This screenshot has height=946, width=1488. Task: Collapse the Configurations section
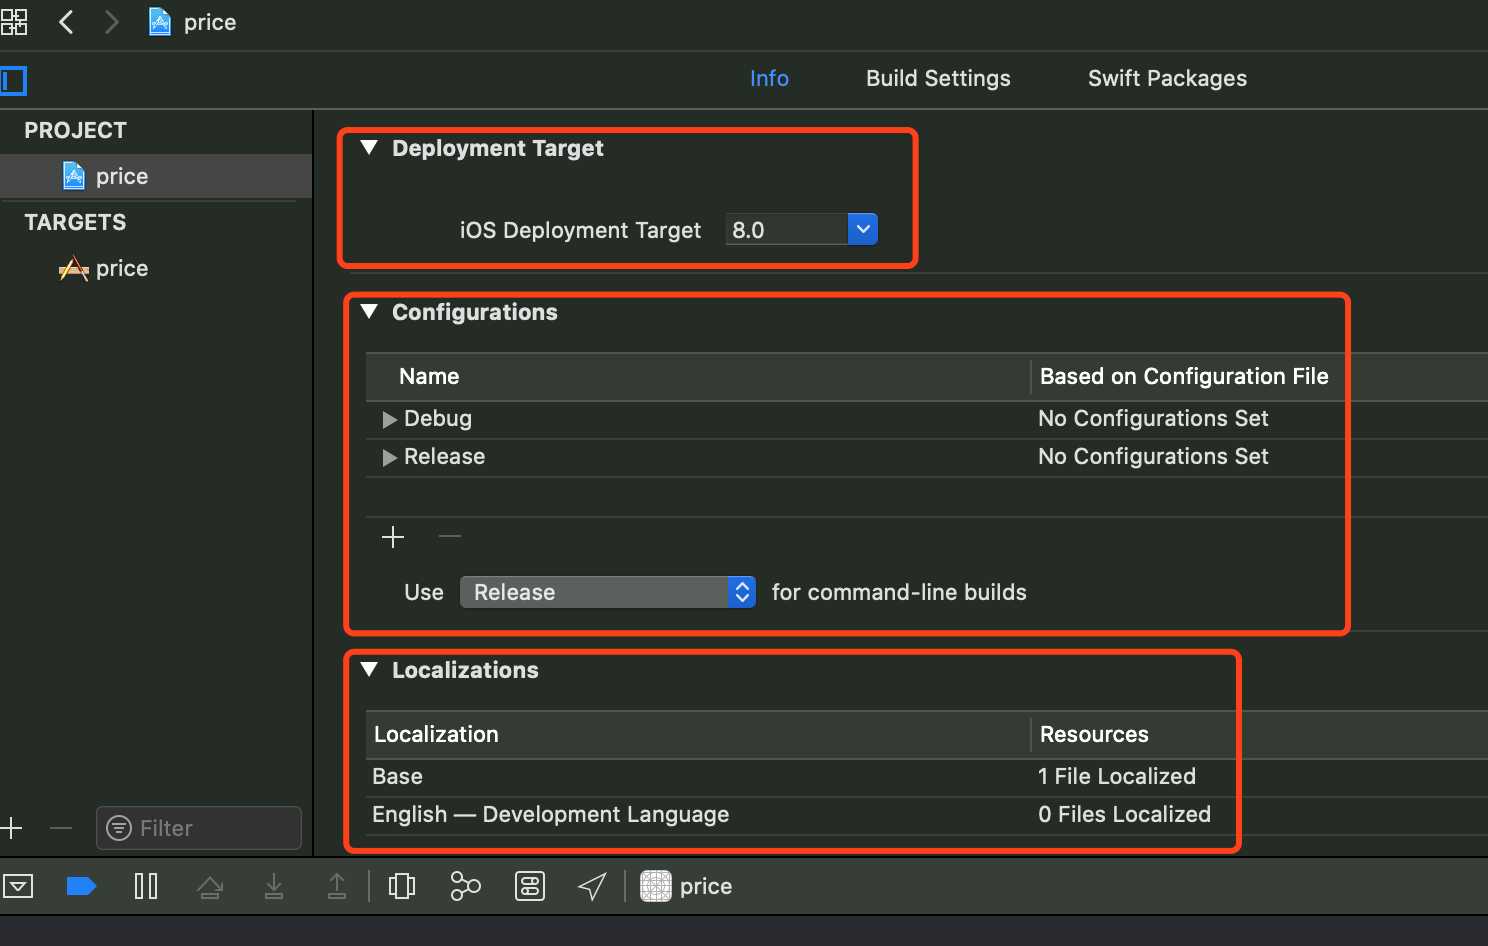[369, 312]
